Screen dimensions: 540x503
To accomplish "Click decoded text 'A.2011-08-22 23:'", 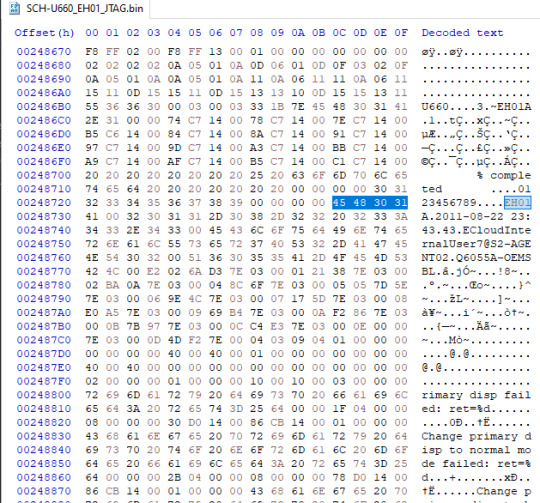I will 476,217.
